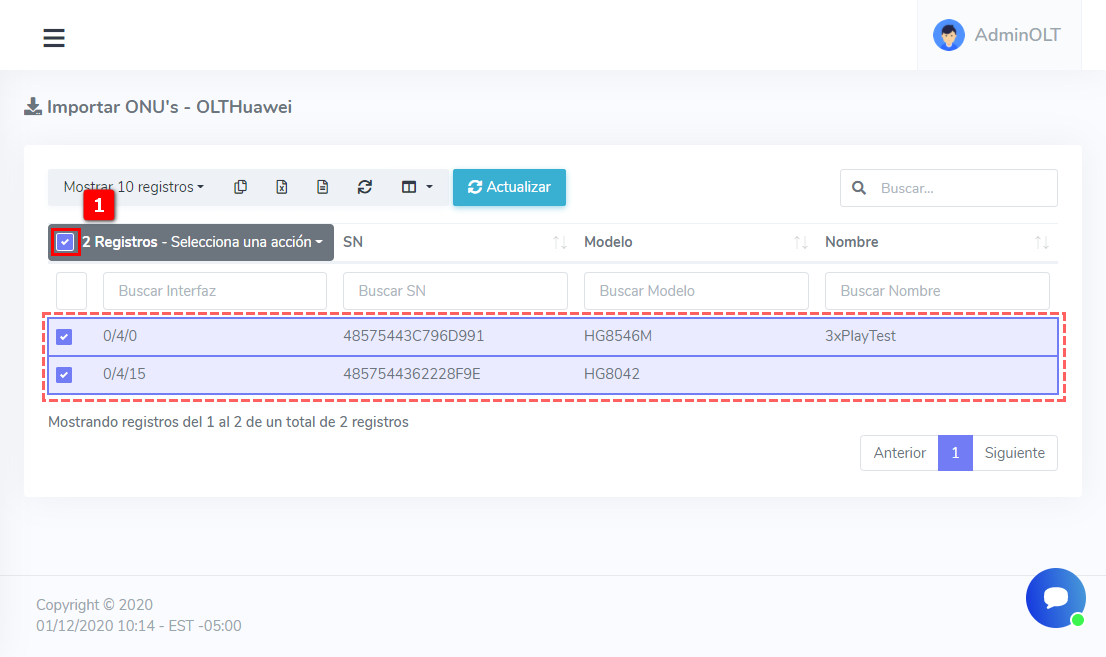The height and width of the screenshot is (657, 1106).
Task: Click the Siguiente pagination button
Action: [1014, 453]
